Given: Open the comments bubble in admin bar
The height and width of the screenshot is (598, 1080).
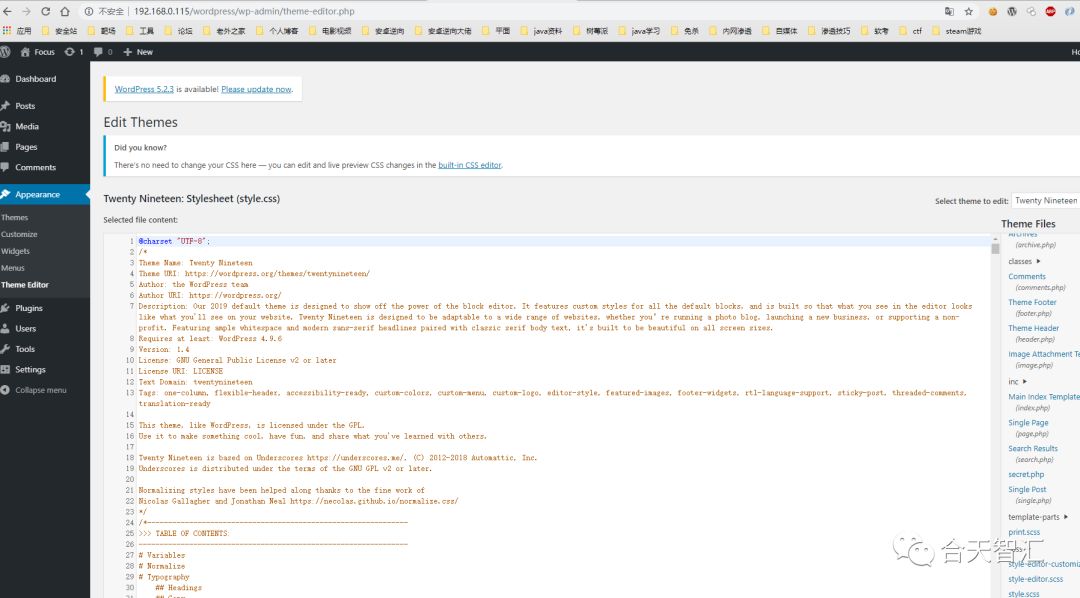Looking at the screenshot, I should [103, 52].
